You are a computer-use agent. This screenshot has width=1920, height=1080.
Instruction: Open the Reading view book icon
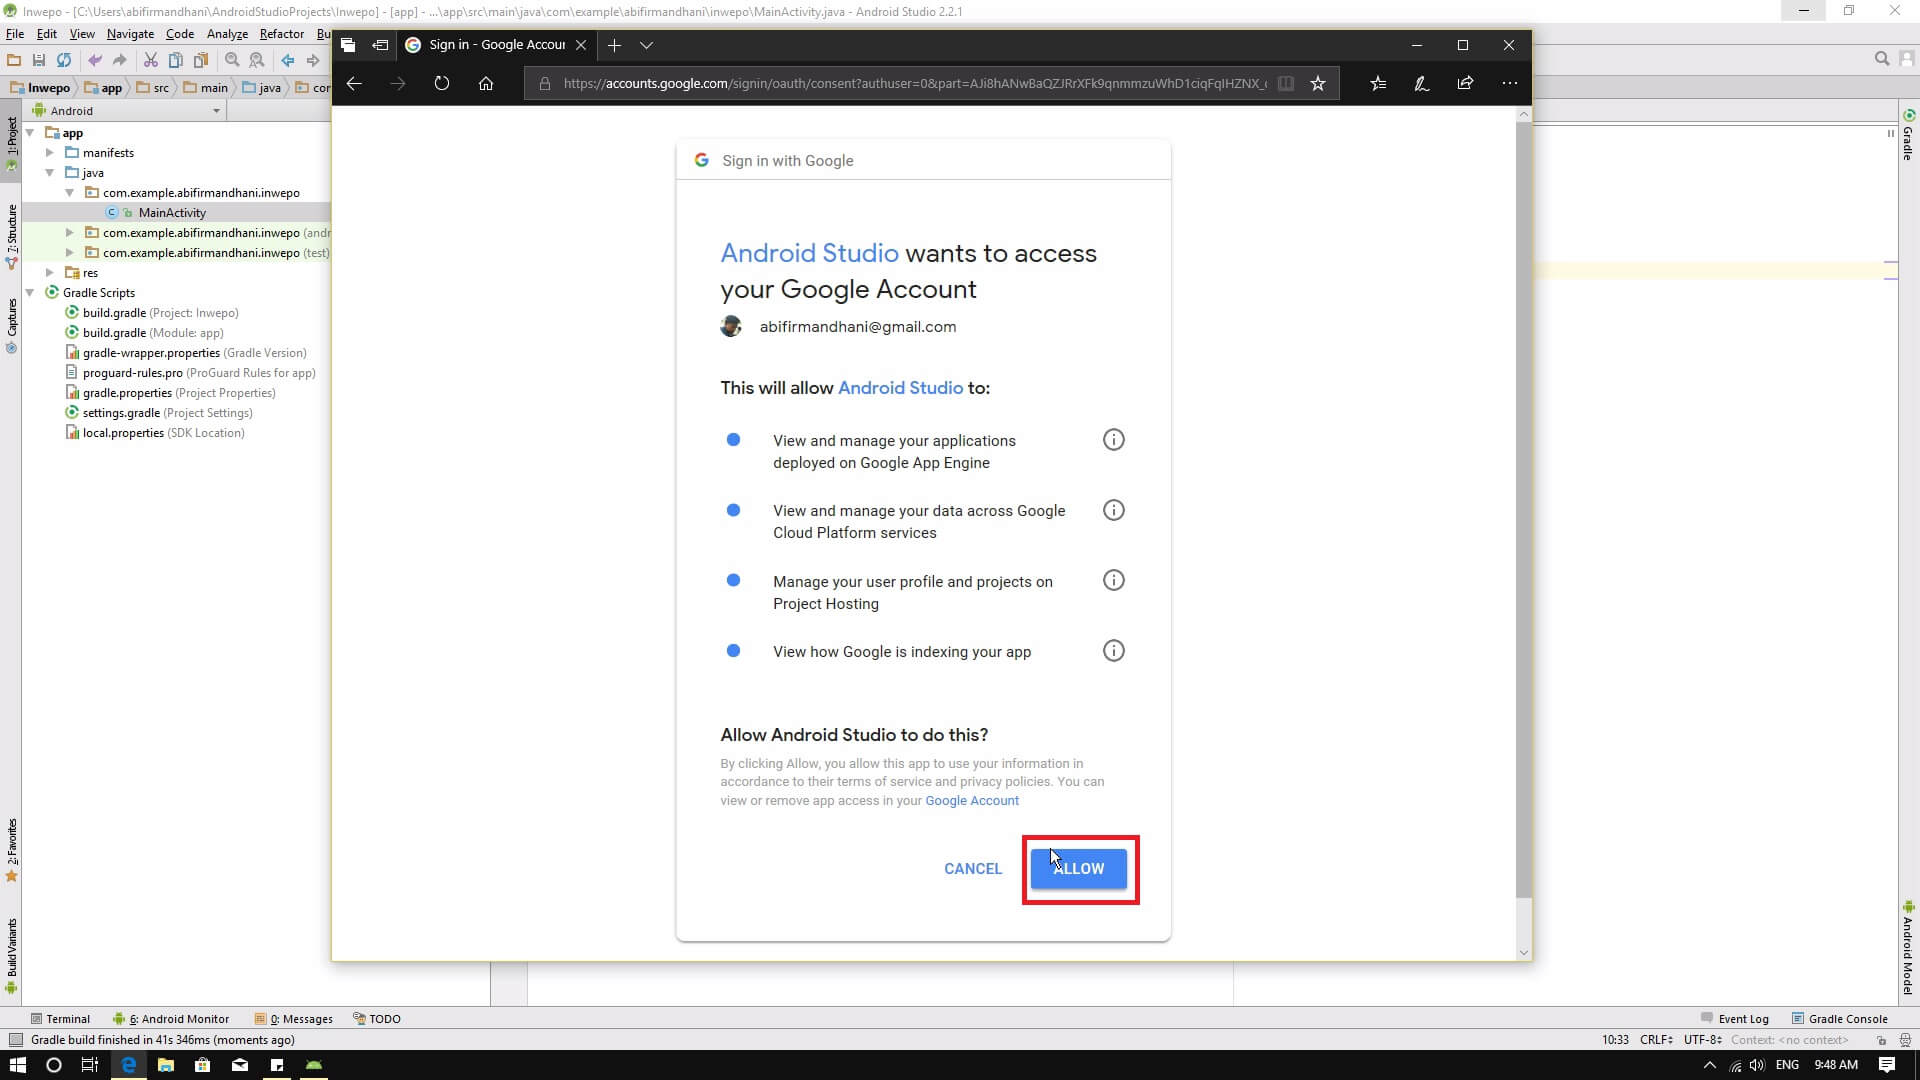1286,84
